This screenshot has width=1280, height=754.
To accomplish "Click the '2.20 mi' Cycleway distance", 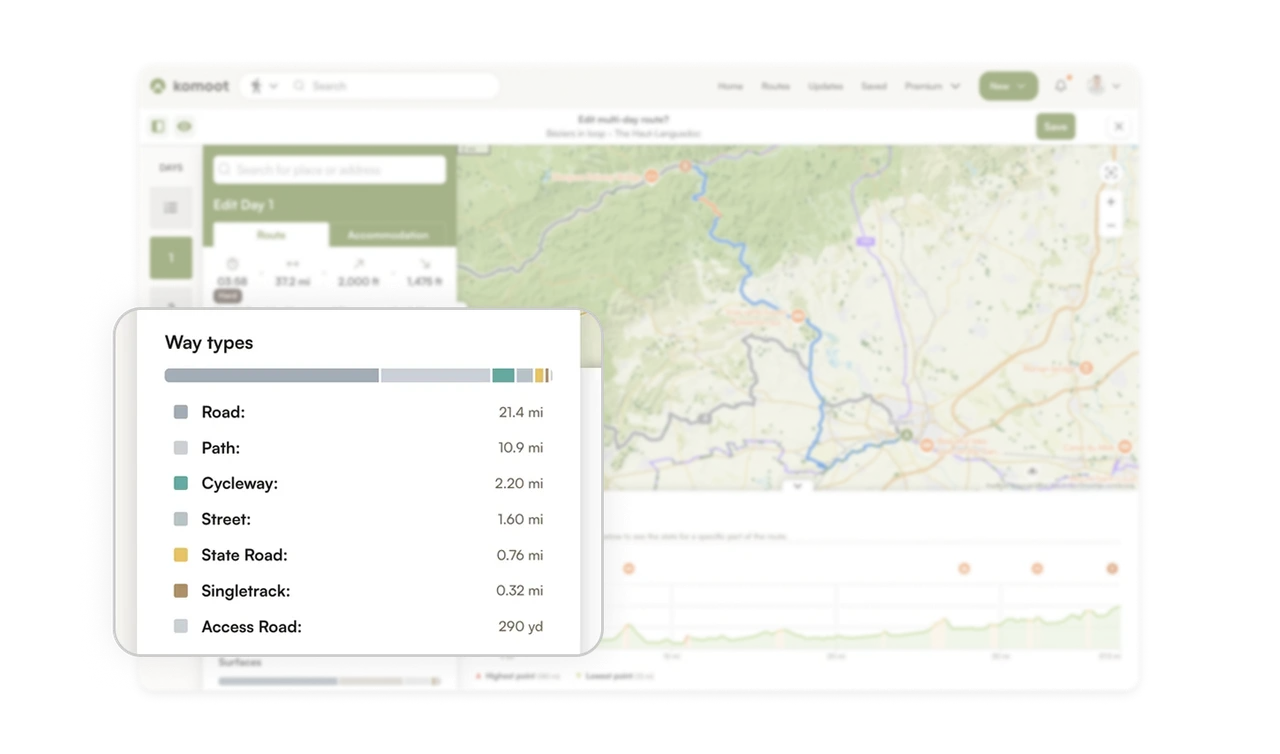I will [x=519, y=483].
